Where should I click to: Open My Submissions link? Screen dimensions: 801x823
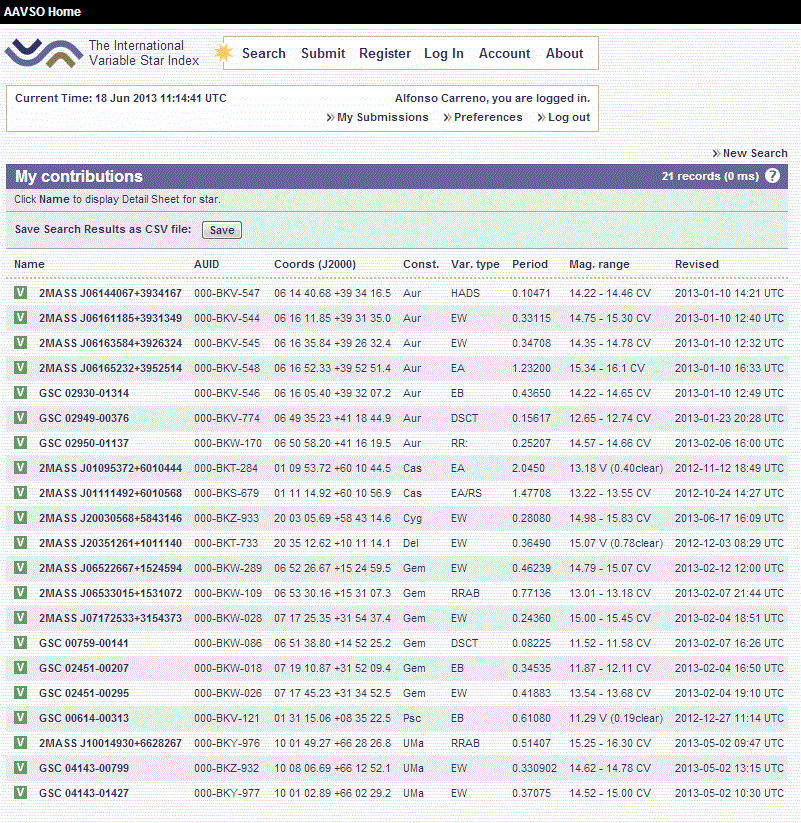(x=382, y=117)
